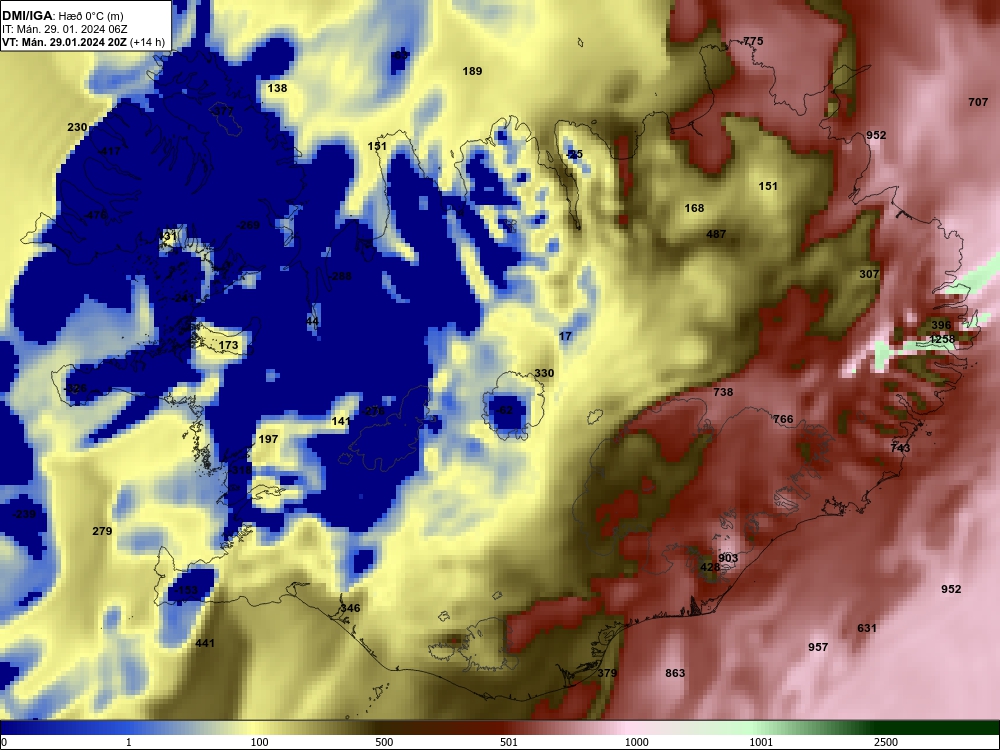The height and width of the screenshot is (750, 1000).
Task: Click the legend label 2500
Action: [x=886, y=742]
